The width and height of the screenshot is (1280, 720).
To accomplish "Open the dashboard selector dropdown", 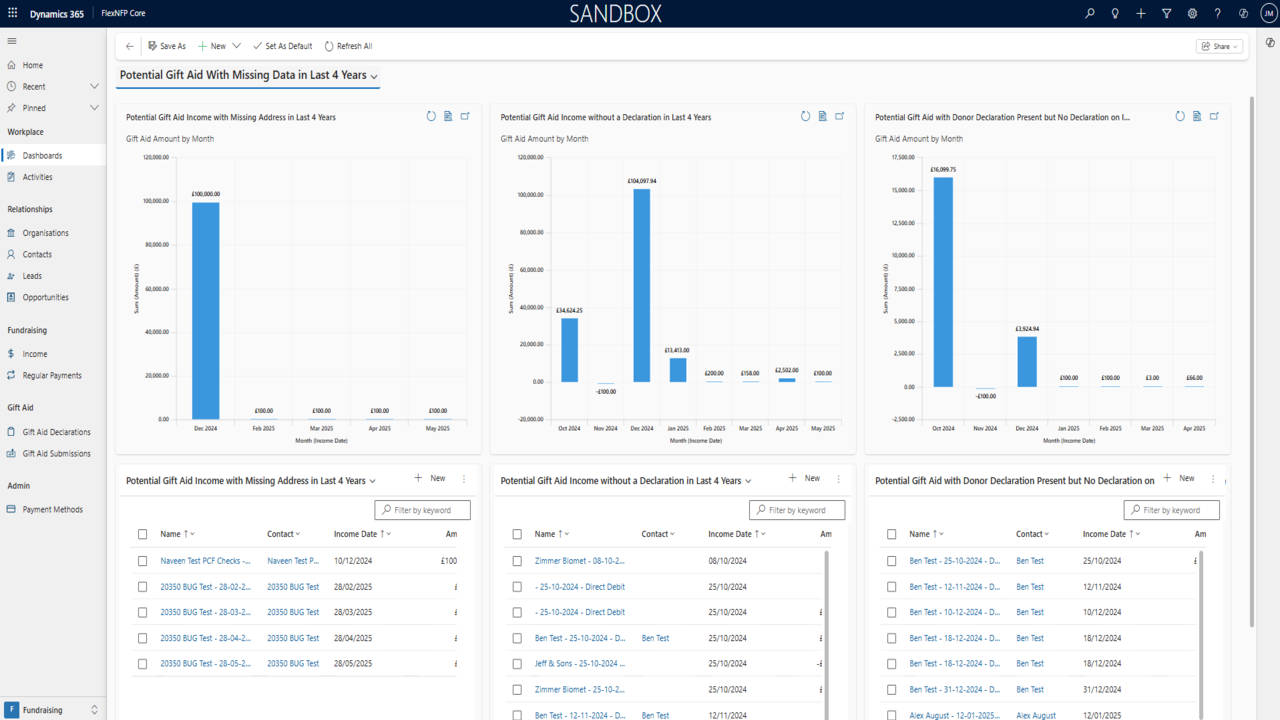I will (374, 76).
